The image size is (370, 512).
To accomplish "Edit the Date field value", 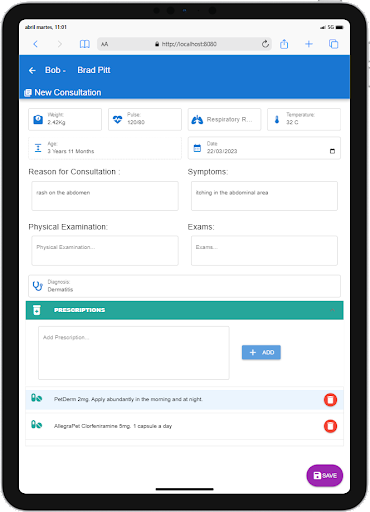I will click(x=222, y=151).
